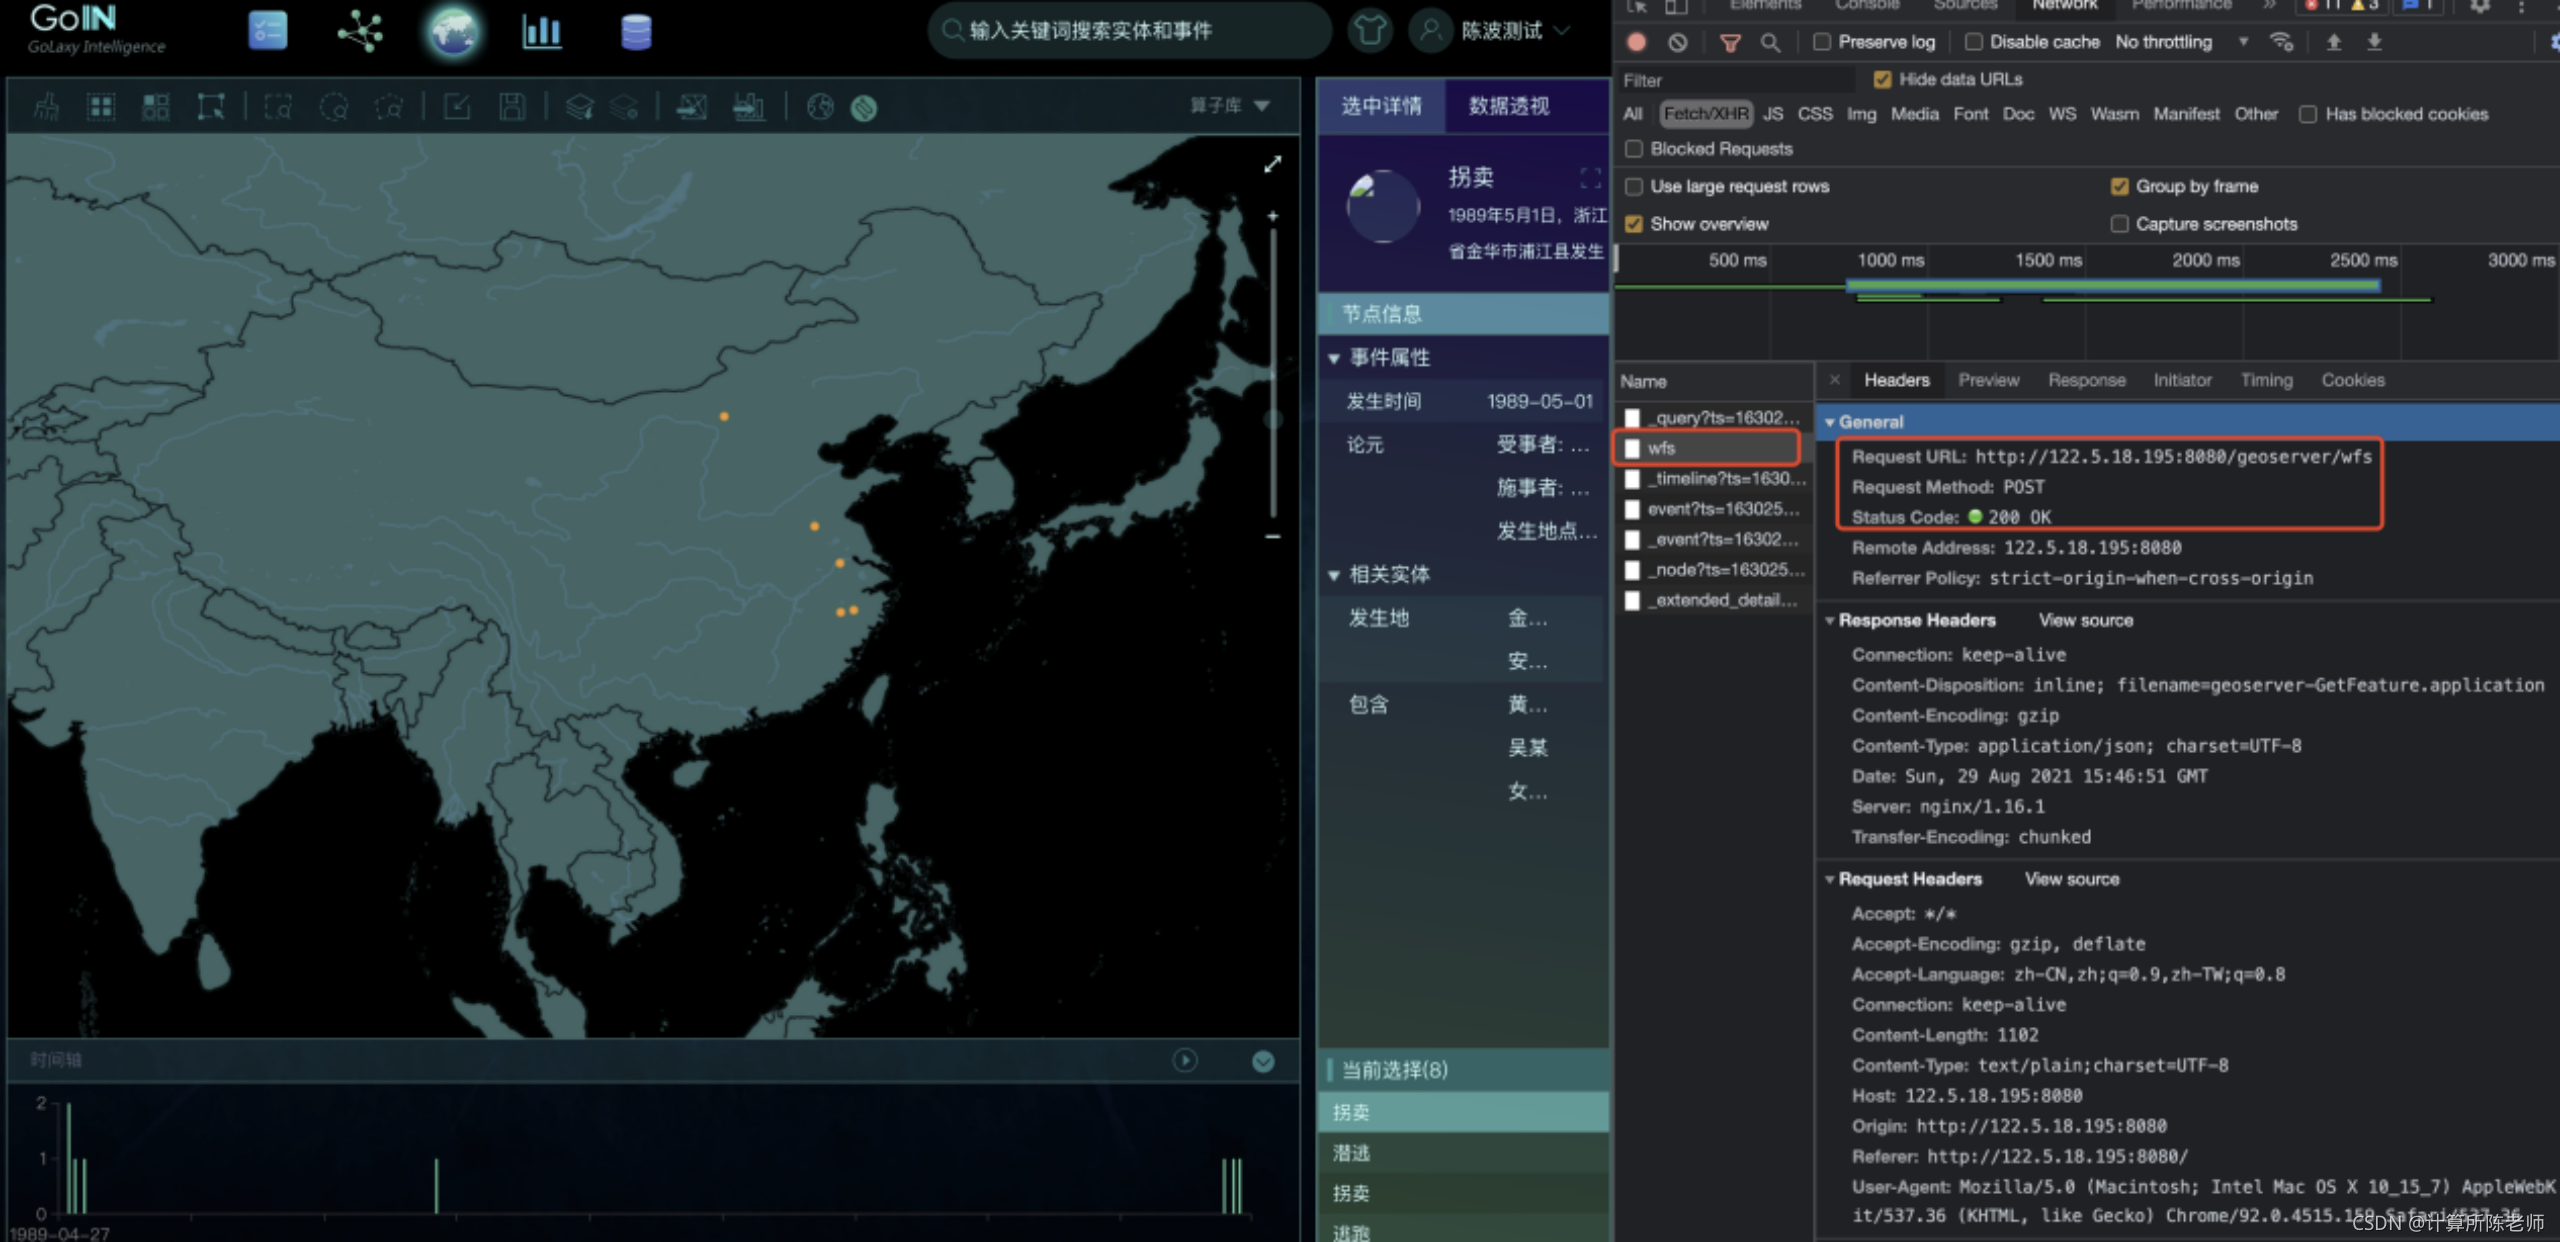Click the database icon in header

pos(636,32)
